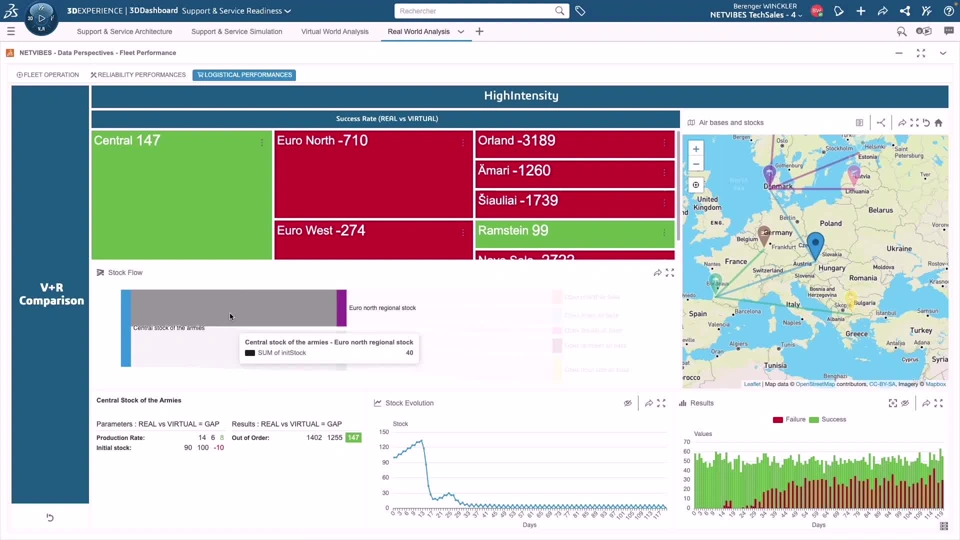Click the map zoom in plus button
960x540 pixels.
pyautogui.click(x=696, y=149)
